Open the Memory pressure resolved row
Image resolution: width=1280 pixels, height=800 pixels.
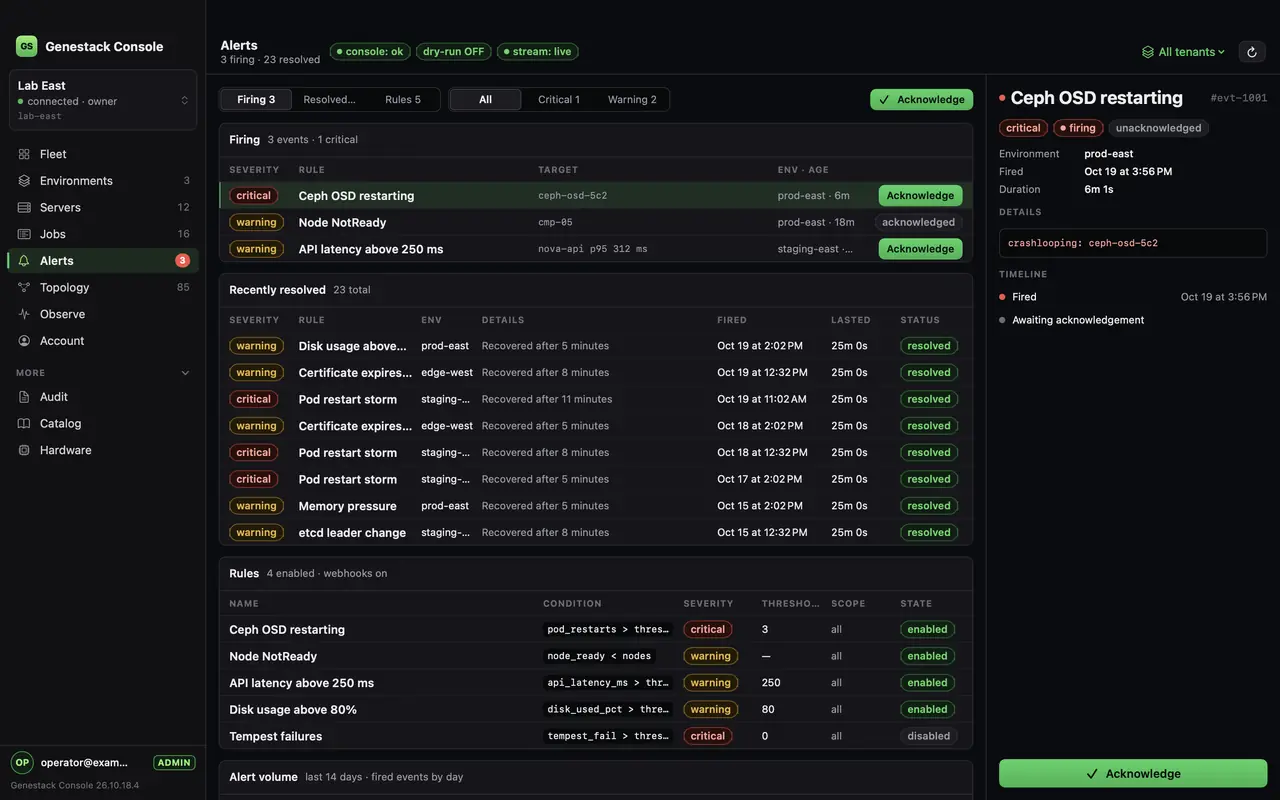pos(596,506)
